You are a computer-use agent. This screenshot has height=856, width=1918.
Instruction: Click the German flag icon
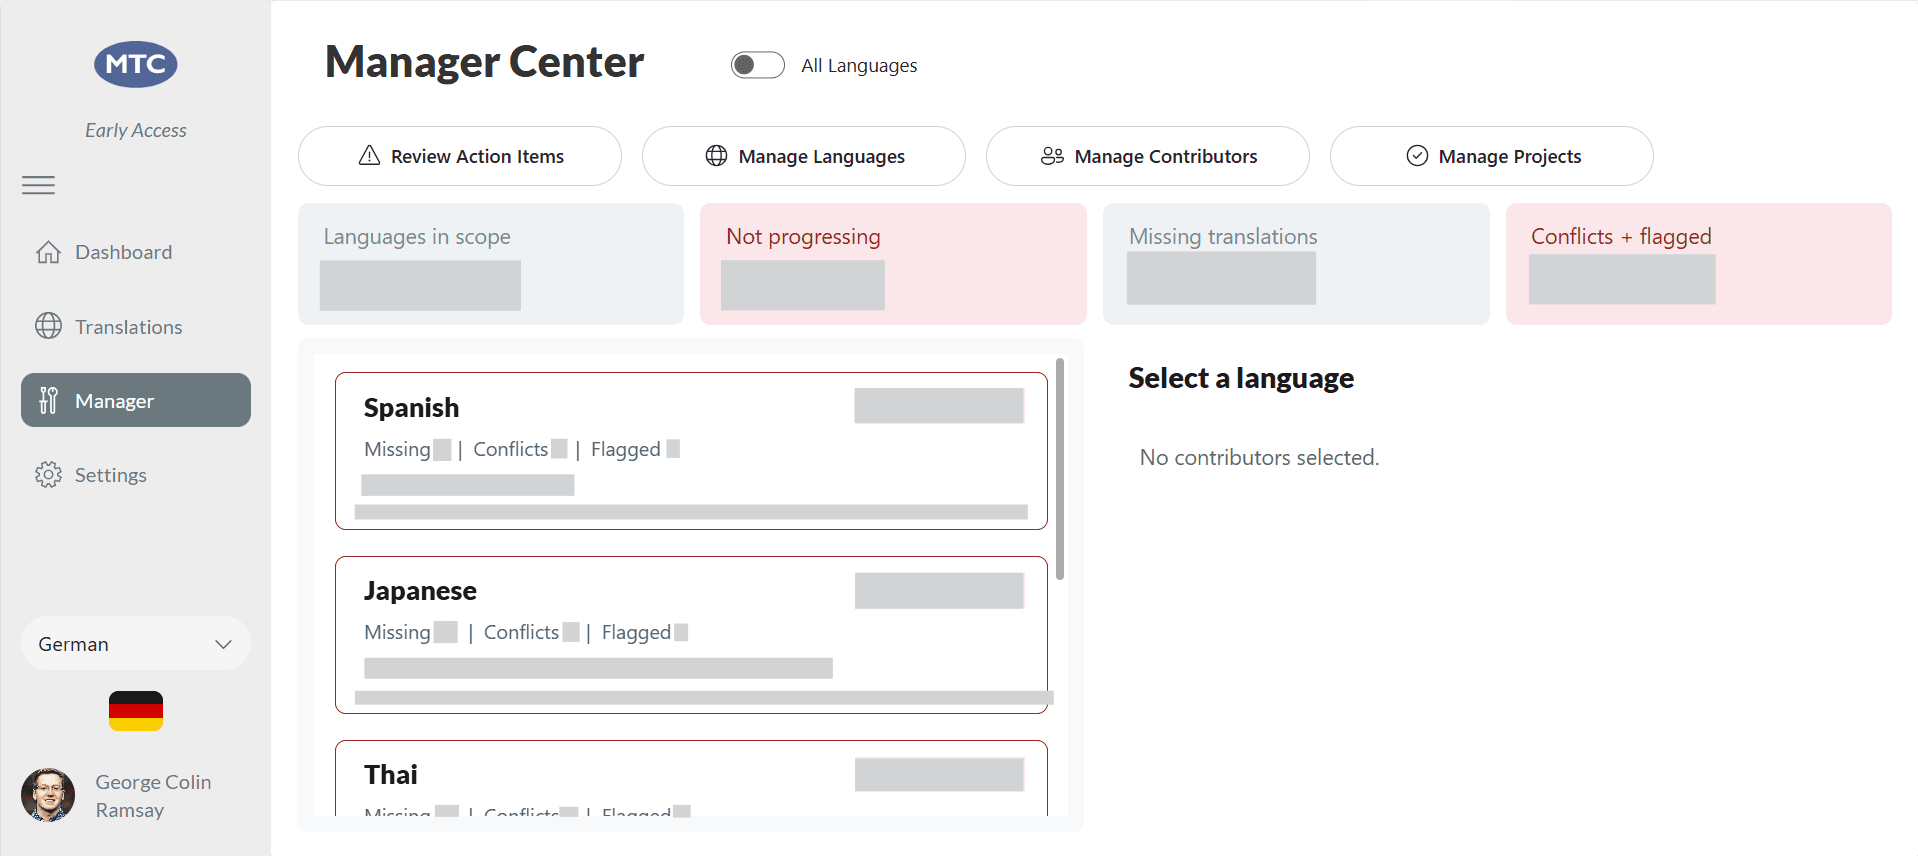pyautogui.click(x=136, y=711)
